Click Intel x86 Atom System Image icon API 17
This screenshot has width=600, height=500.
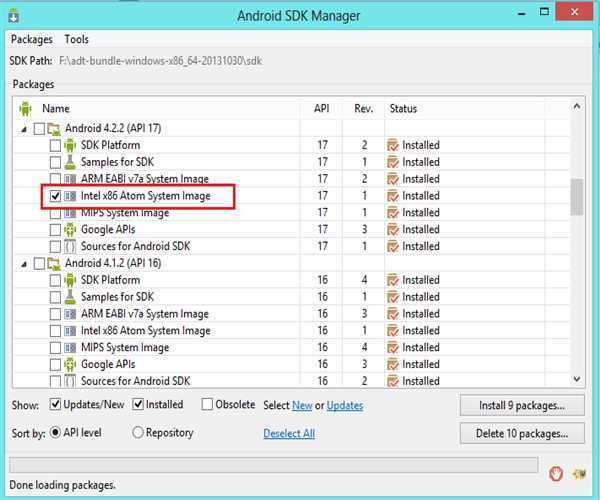click(x=70, y=196)
